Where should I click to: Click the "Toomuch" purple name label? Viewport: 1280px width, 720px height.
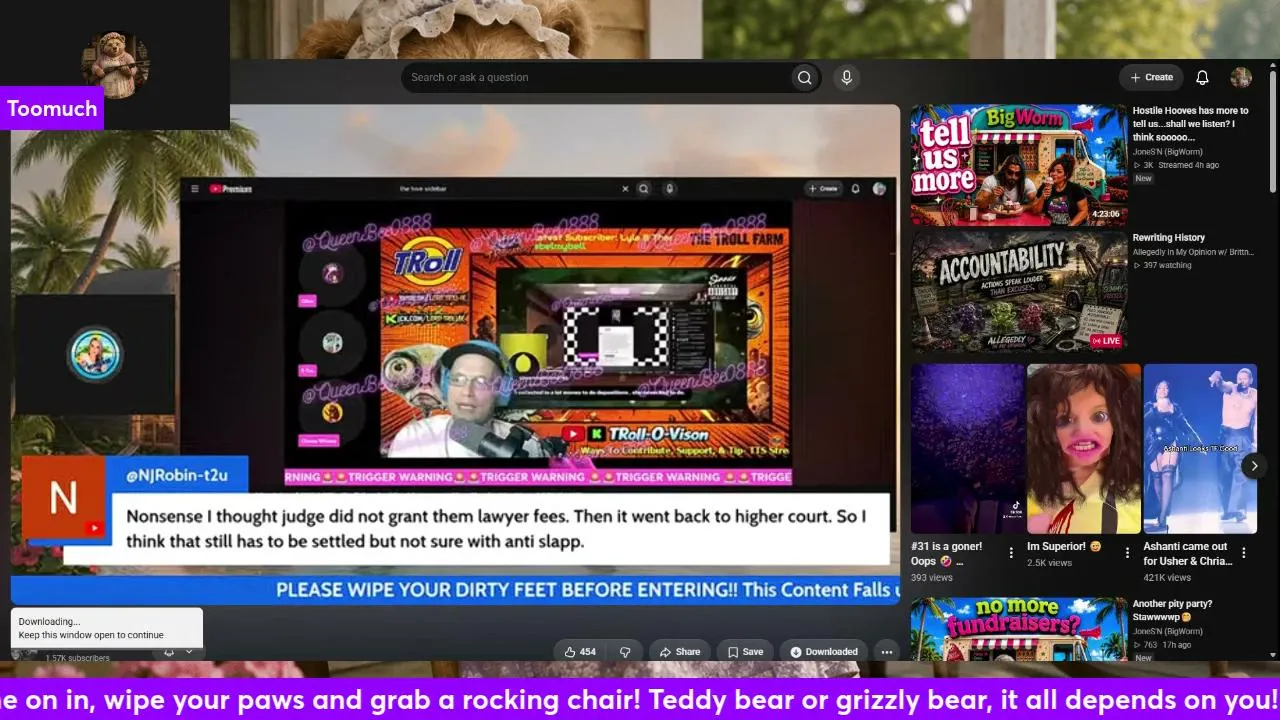(52, 108)
